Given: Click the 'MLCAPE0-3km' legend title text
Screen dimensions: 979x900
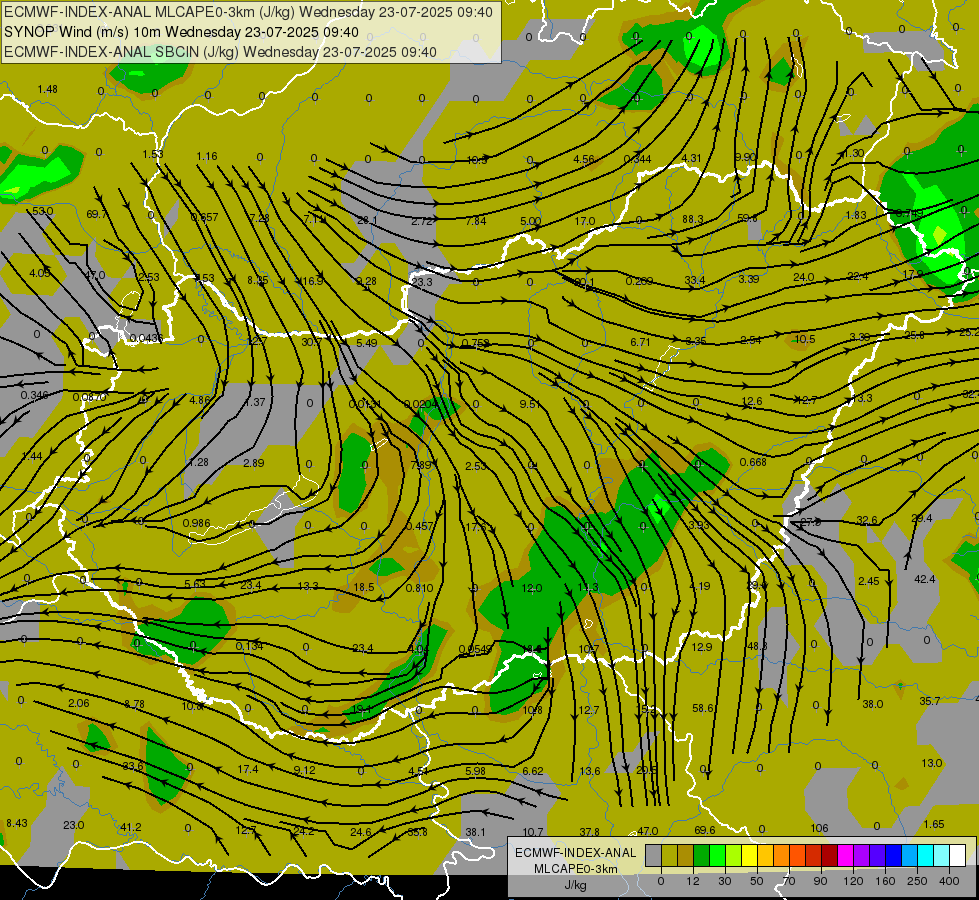Looking at the screenshot, I should click(x=576, y=869).
